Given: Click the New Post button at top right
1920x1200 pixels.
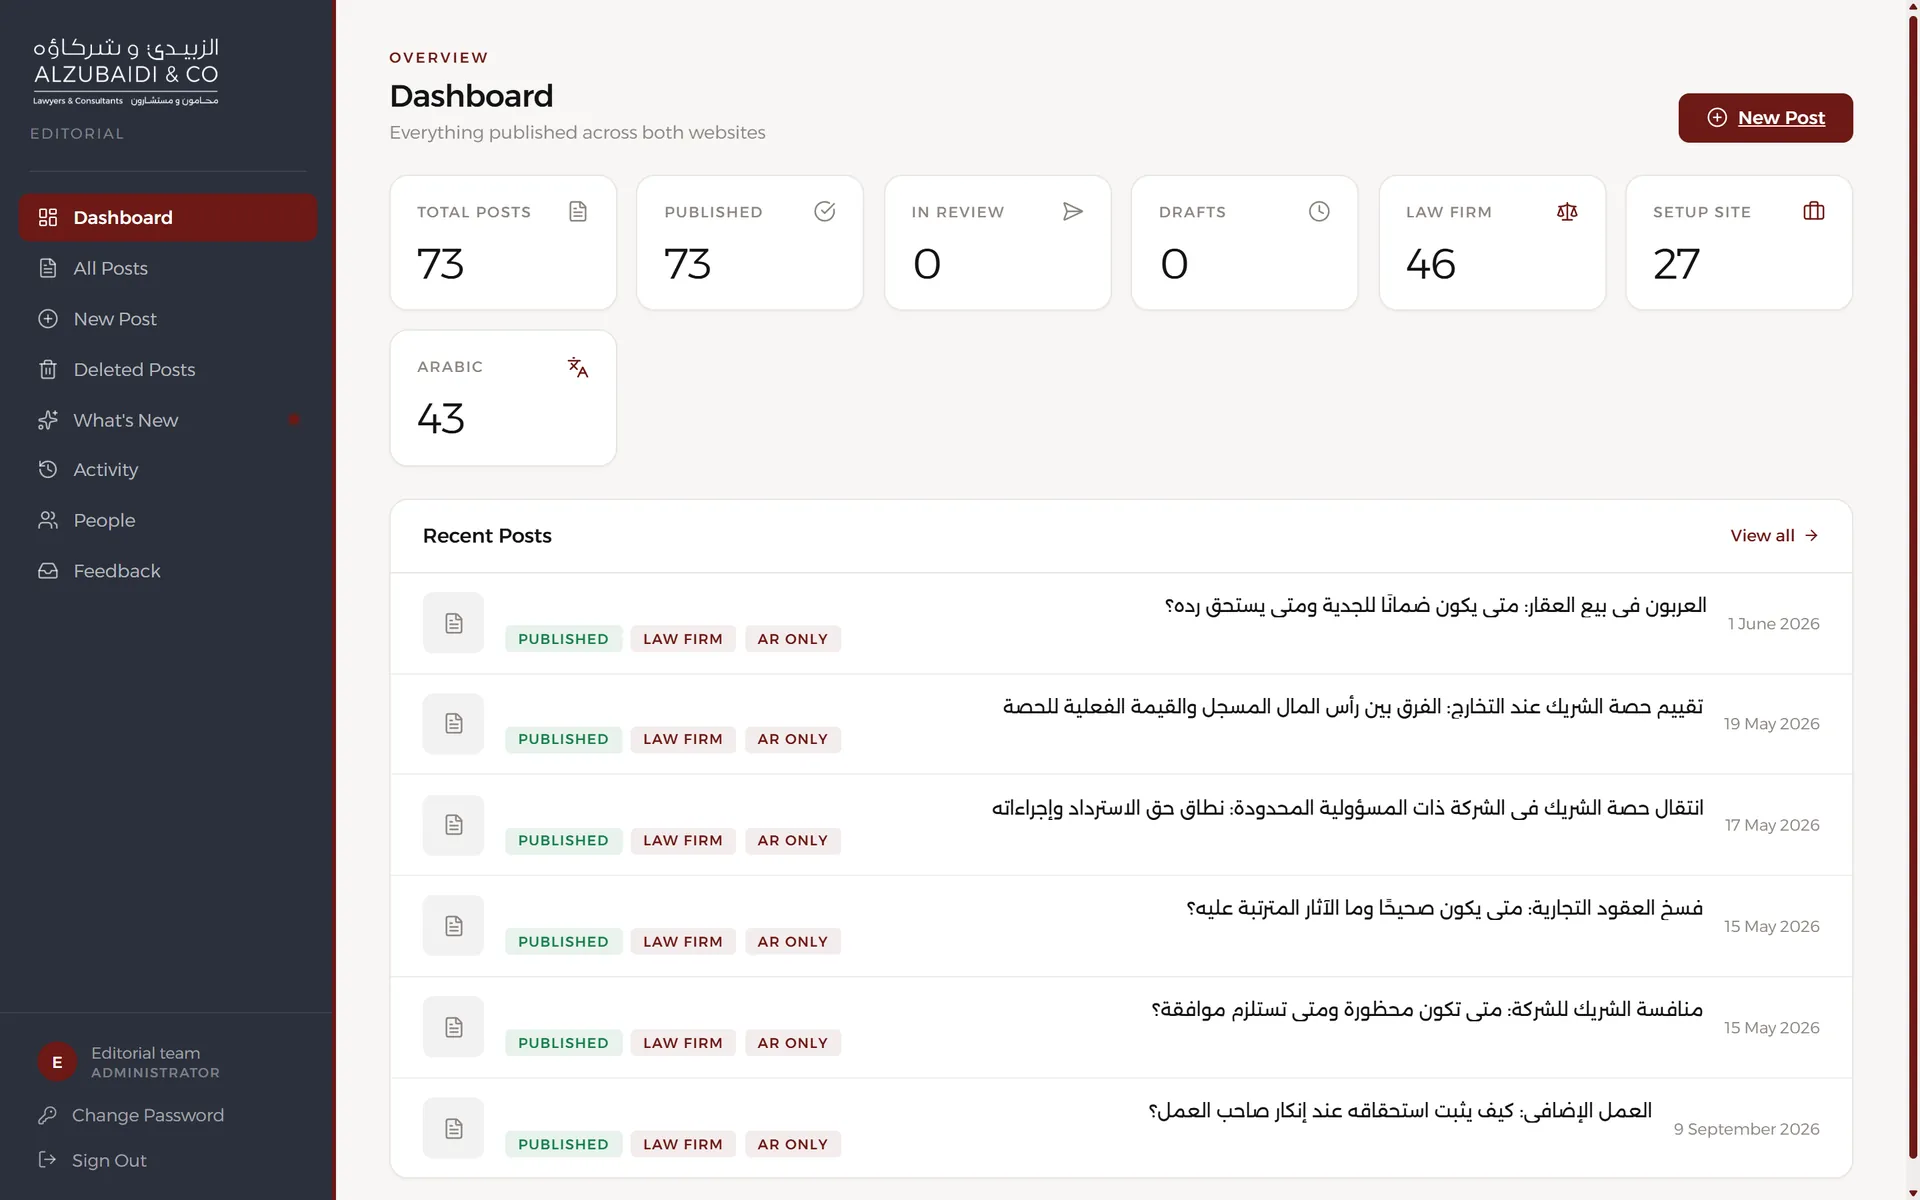Looking at the screenshot, I should pyautogui.click(x=1765, y=118).
